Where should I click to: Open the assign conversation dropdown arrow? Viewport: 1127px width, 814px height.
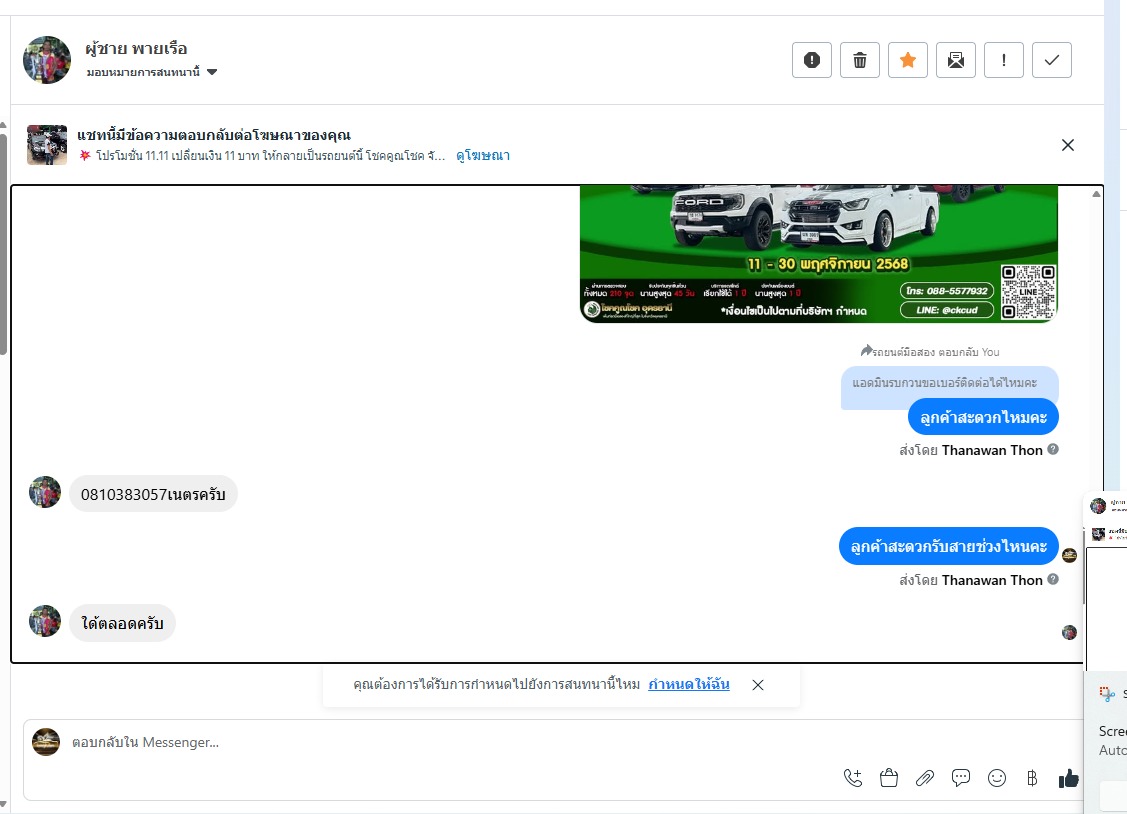tap(212, 72)
